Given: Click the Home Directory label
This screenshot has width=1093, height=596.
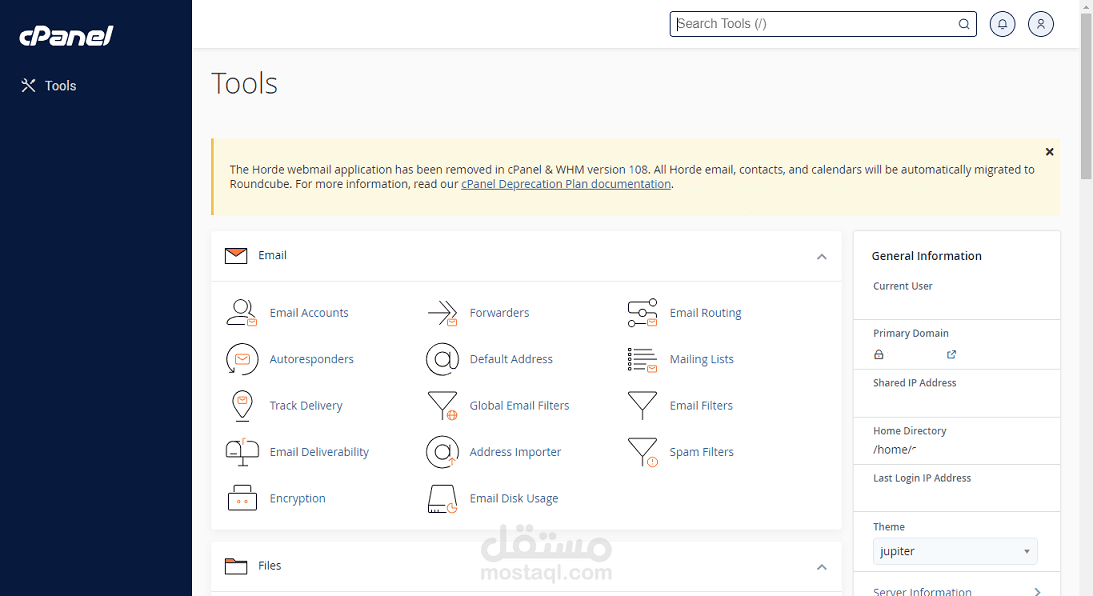Looking at the screenshot, I should pyautogui.click(x=910, y=431).
